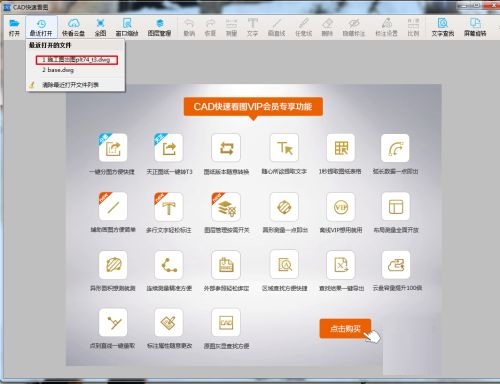Click the extract drawing table grid icon

[341, 148]
